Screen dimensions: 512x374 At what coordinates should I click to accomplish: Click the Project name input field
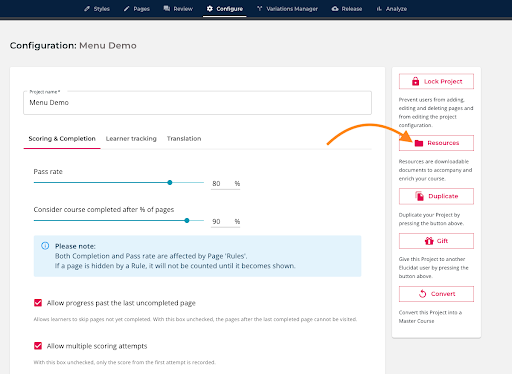tap(197, 103)
